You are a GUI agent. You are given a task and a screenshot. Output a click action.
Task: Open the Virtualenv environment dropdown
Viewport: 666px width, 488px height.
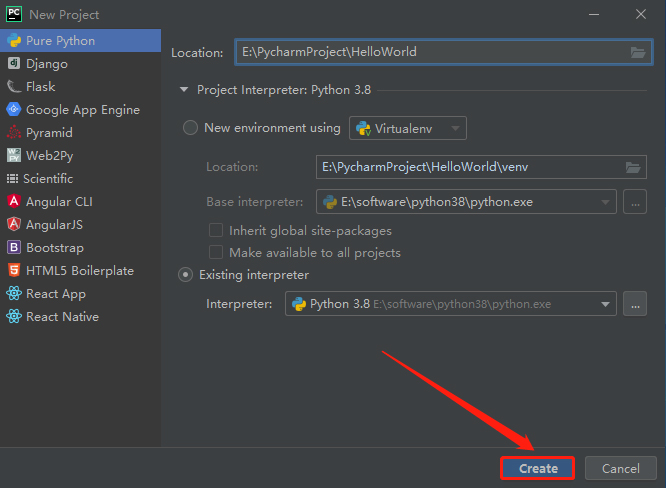click(x=408, y=128)
